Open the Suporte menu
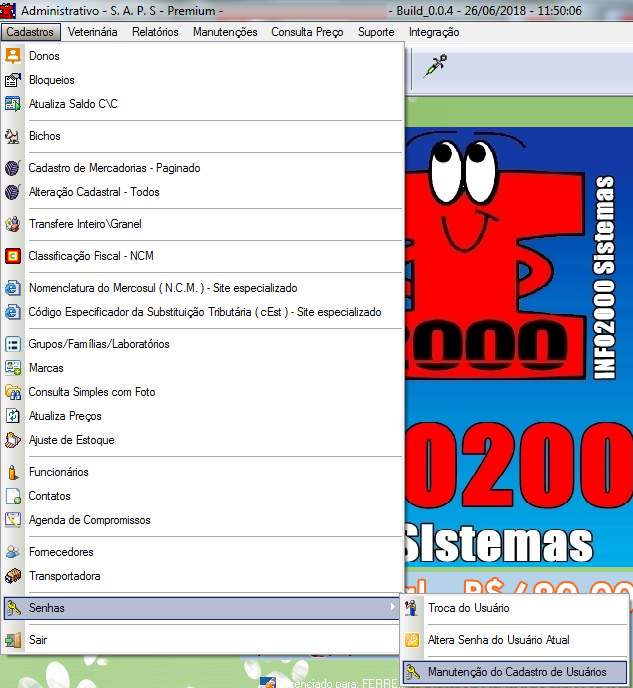The width and height of the screenshot is (633, 688). [376, 32]
